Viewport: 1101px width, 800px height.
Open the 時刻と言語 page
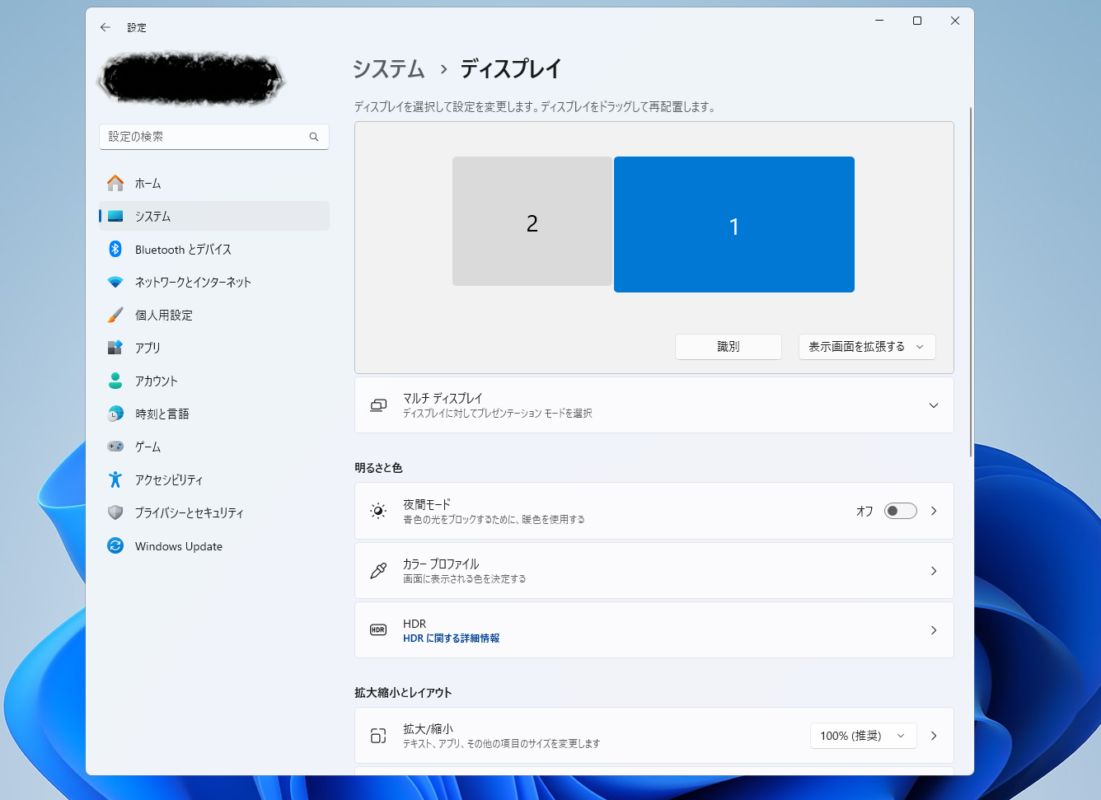(x=214, y=414)
